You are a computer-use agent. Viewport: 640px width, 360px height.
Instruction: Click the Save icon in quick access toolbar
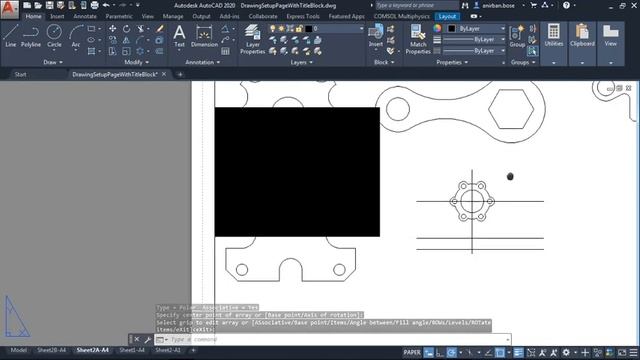coord(49,5)
